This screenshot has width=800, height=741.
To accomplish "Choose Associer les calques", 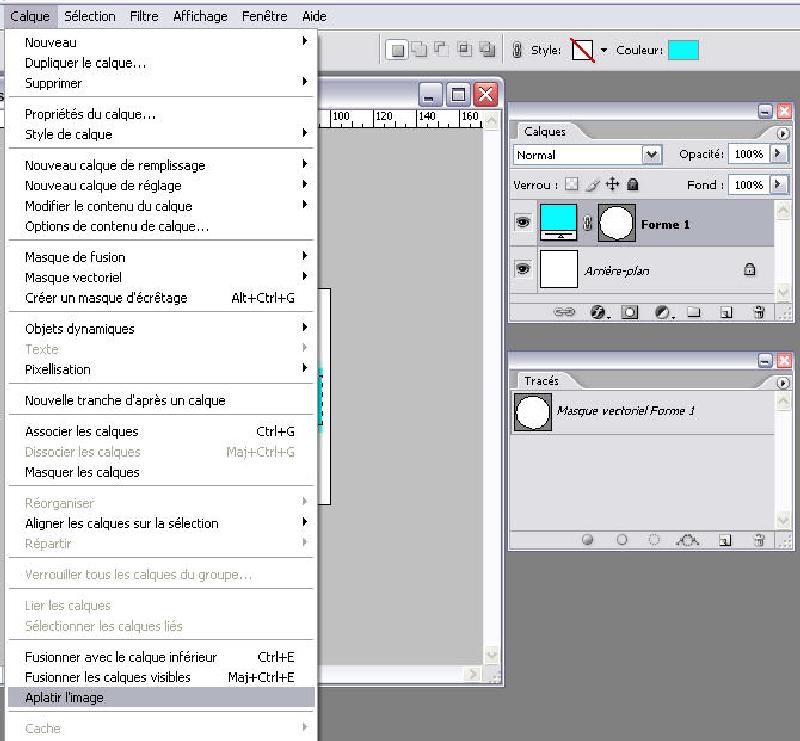I will click(161, 431).
